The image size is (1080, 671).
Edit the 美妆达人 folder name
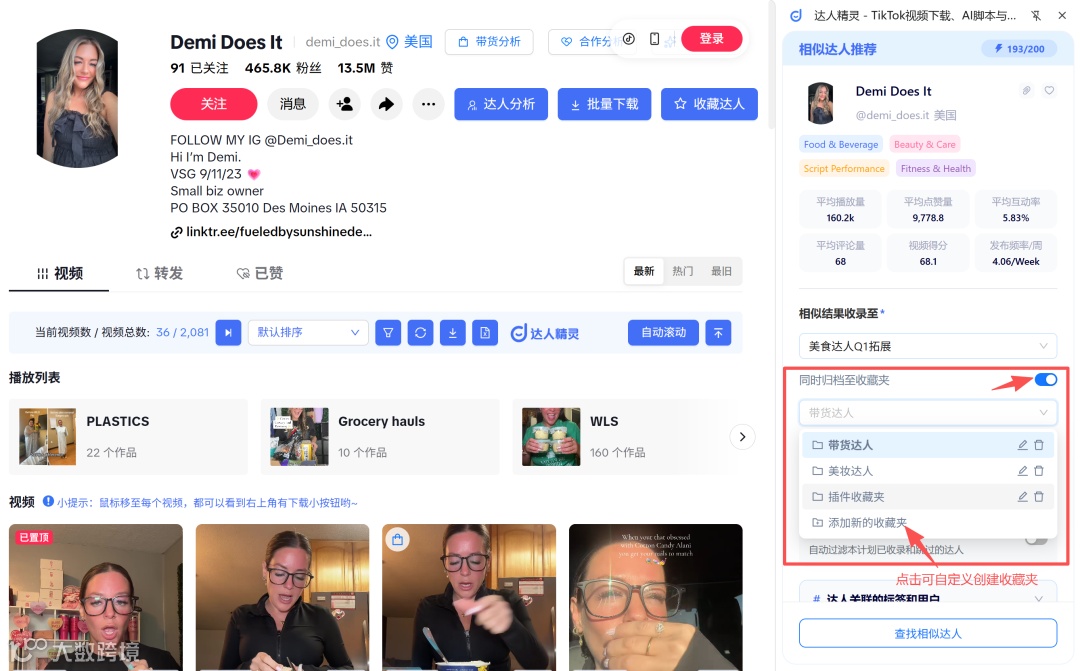[x=1023, y=471]
